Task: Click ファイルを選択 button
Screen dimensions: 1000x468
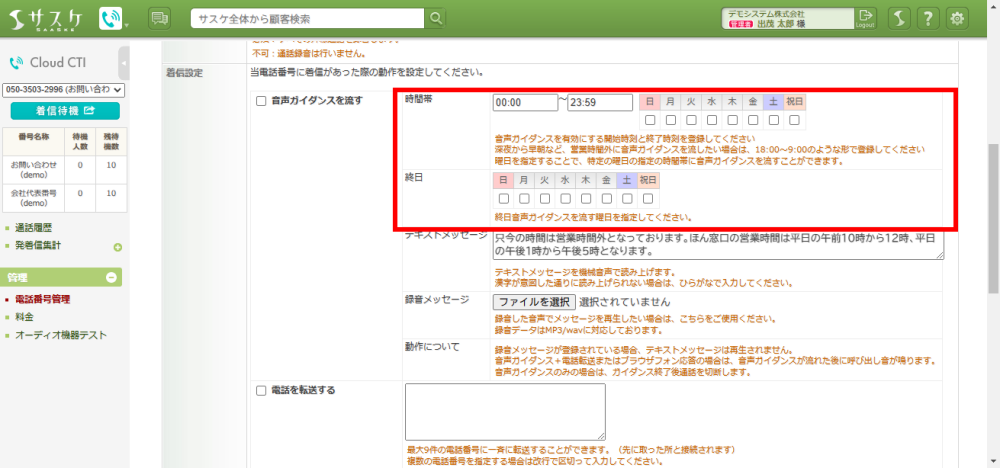Action: pos(533,301)
